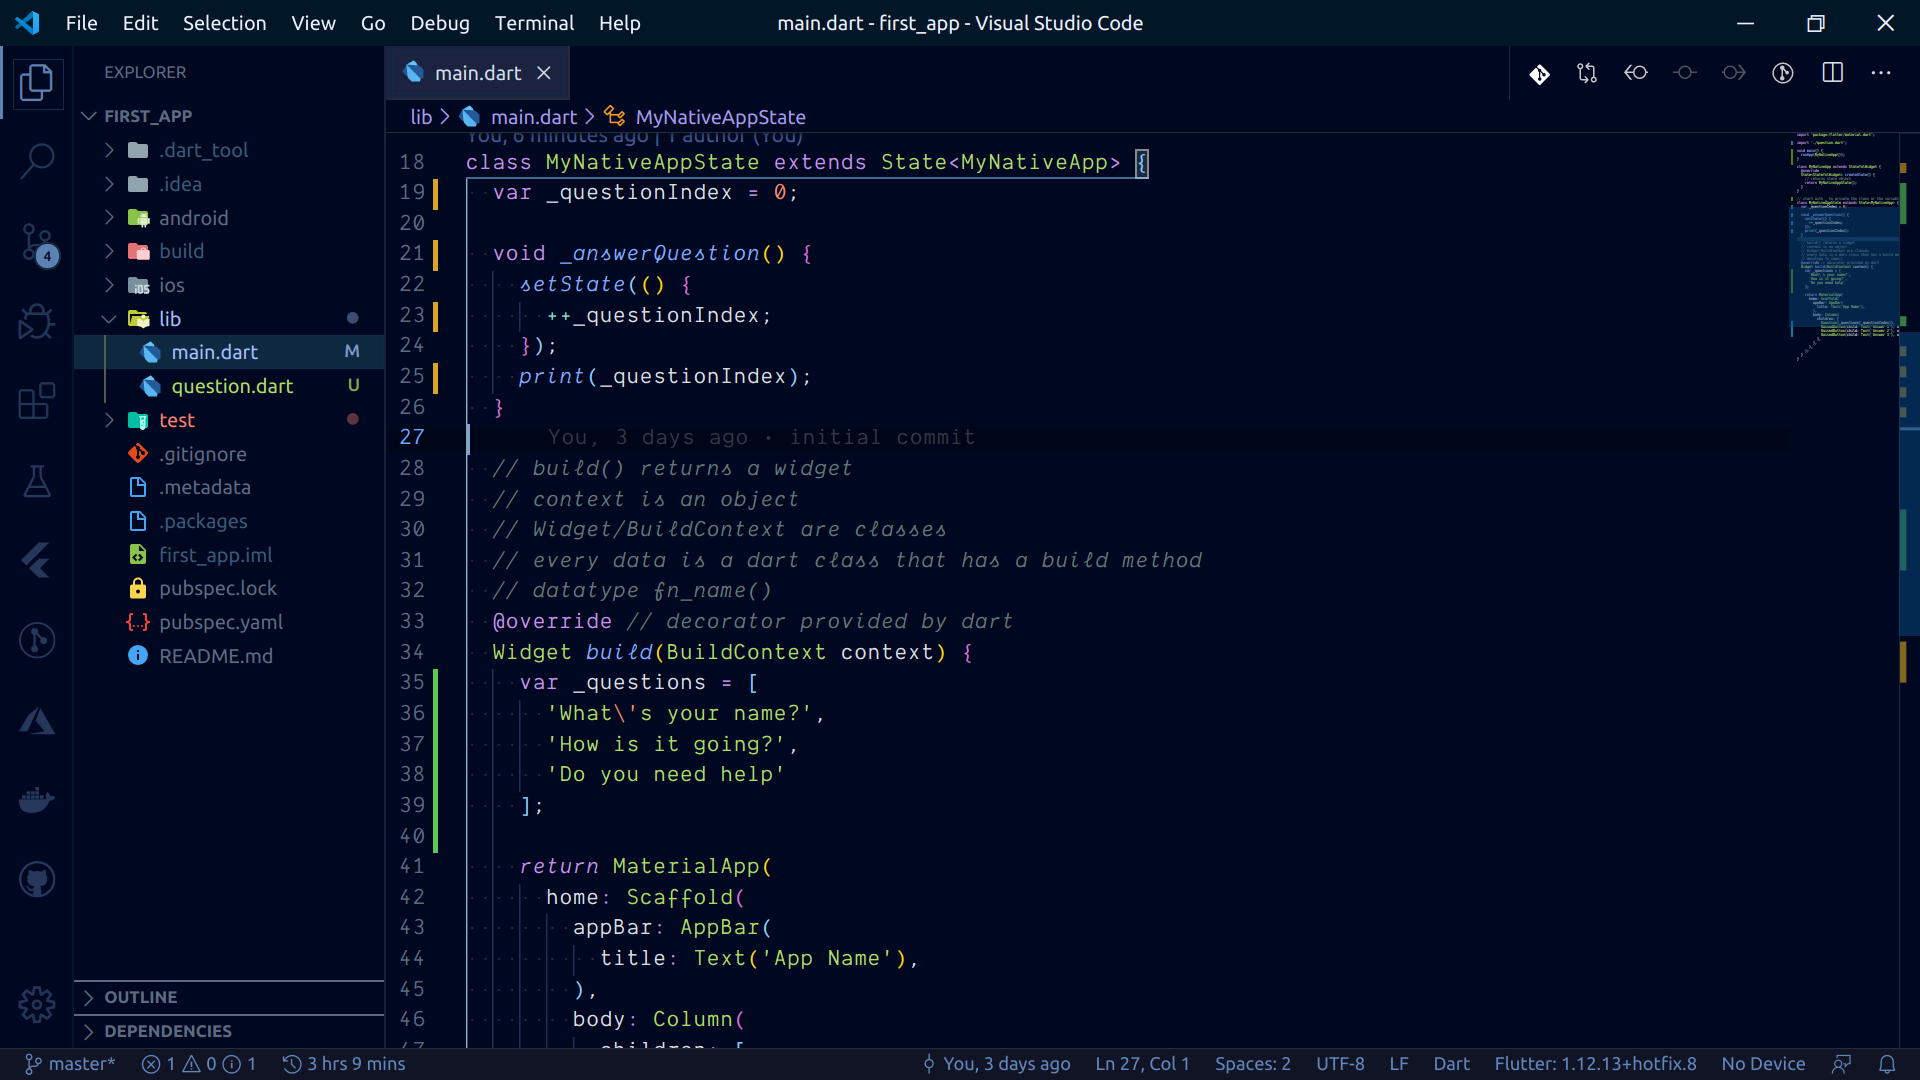Open the Azure sidebar icon
This screenshot has width=1920, height=1080.
pyautogui.click(x=37, y=721)
